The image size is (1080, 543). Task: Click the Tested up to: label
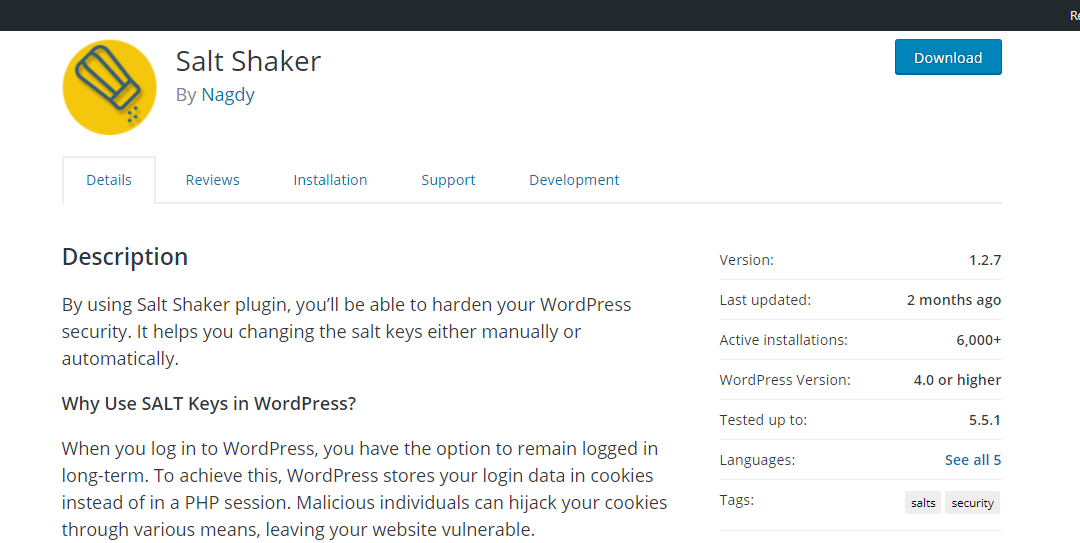763,420
